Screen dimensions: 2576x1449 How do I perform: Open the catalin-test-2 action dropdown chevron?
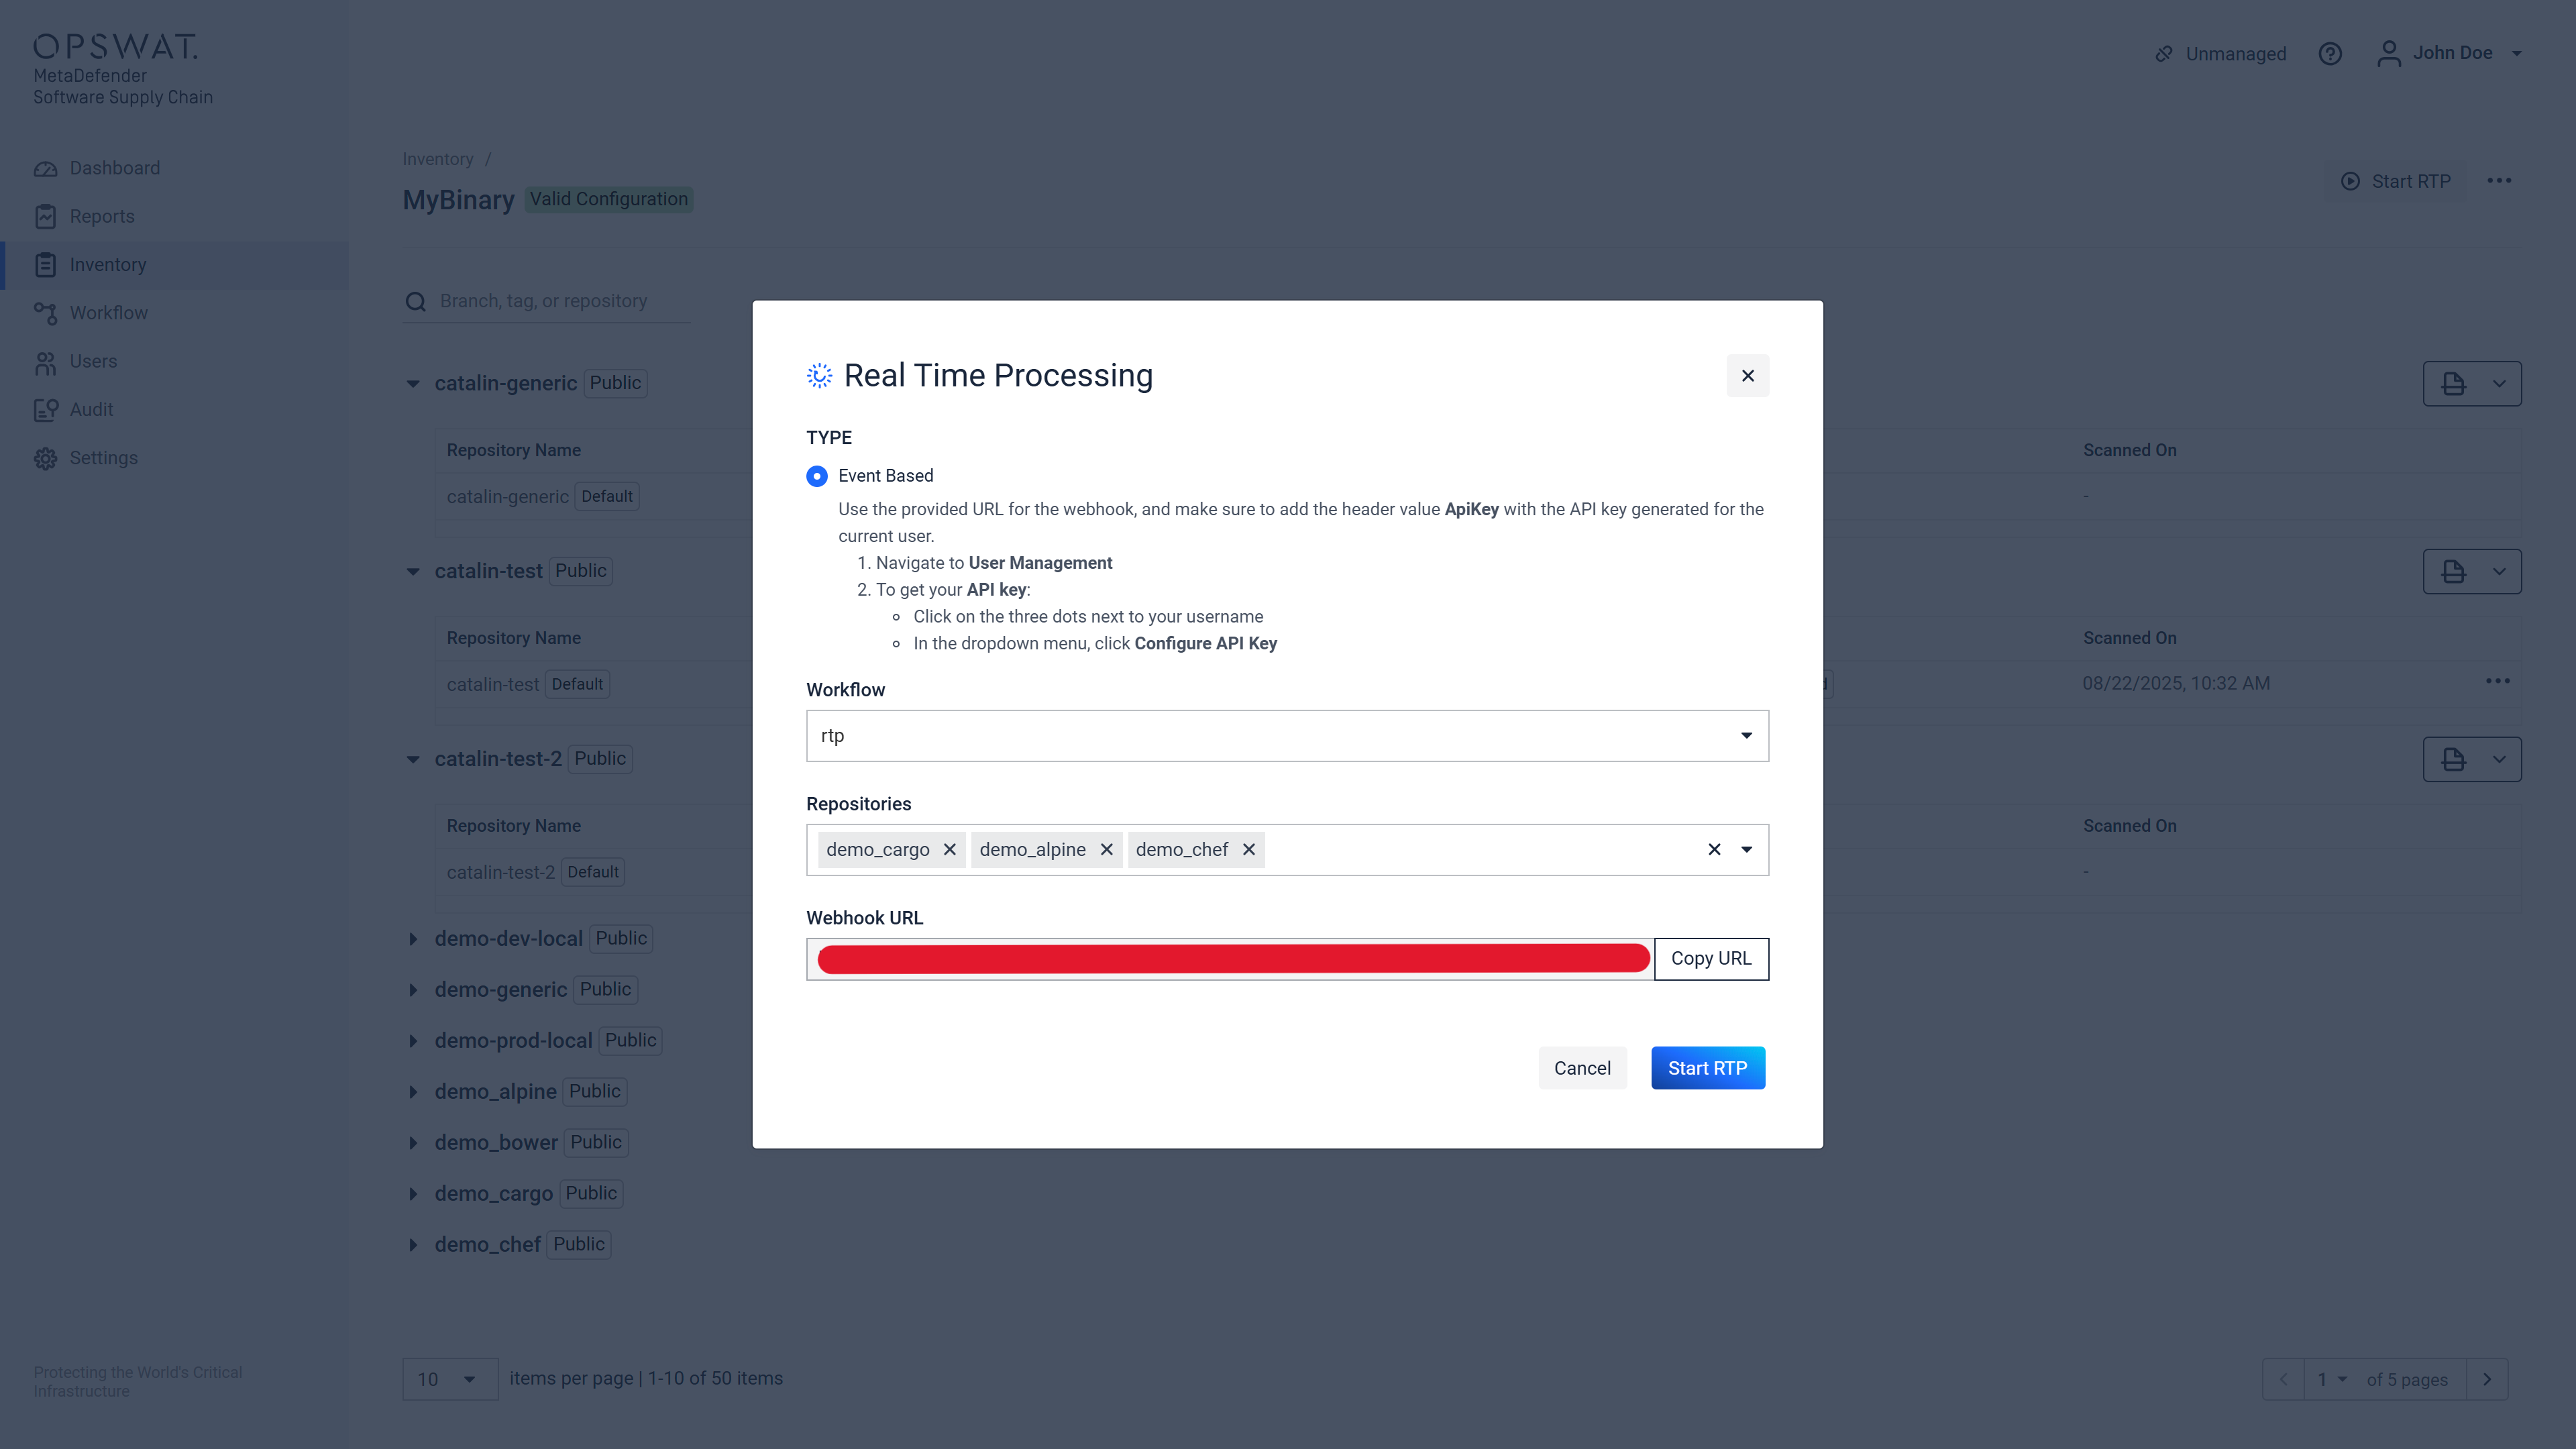pyautogui.click(x=2499, y=760)
